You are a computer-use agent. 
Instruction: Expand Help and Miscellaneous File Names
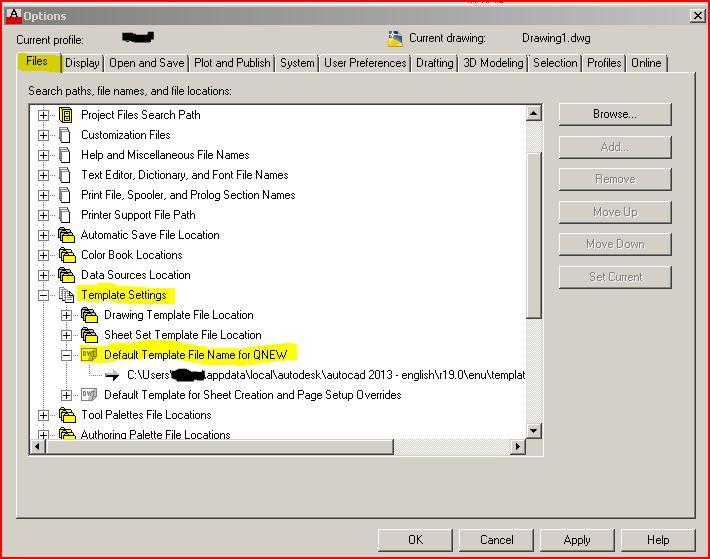click(43, 155)
